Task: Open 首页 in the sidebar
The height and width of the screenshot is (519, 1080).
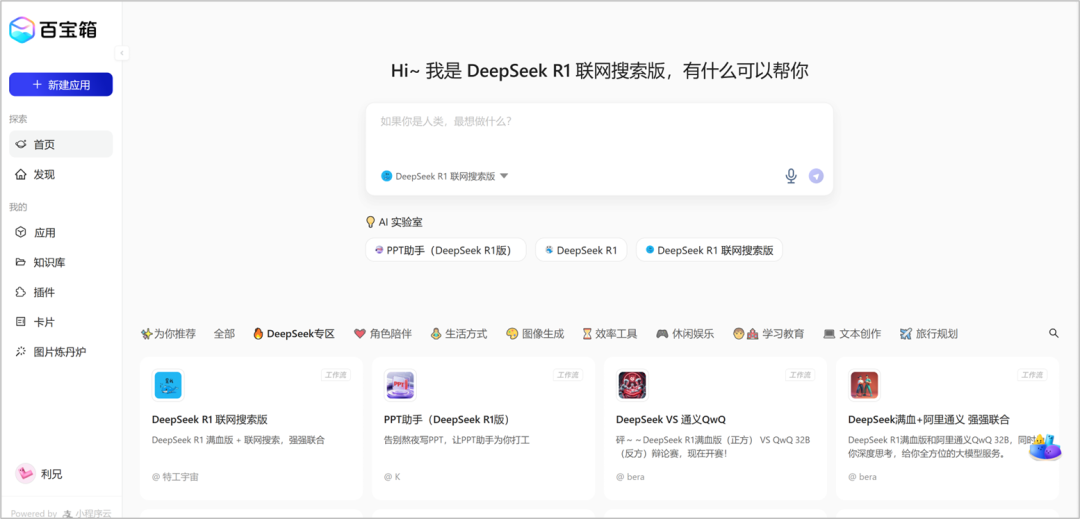Action: [x=61, y=144]
